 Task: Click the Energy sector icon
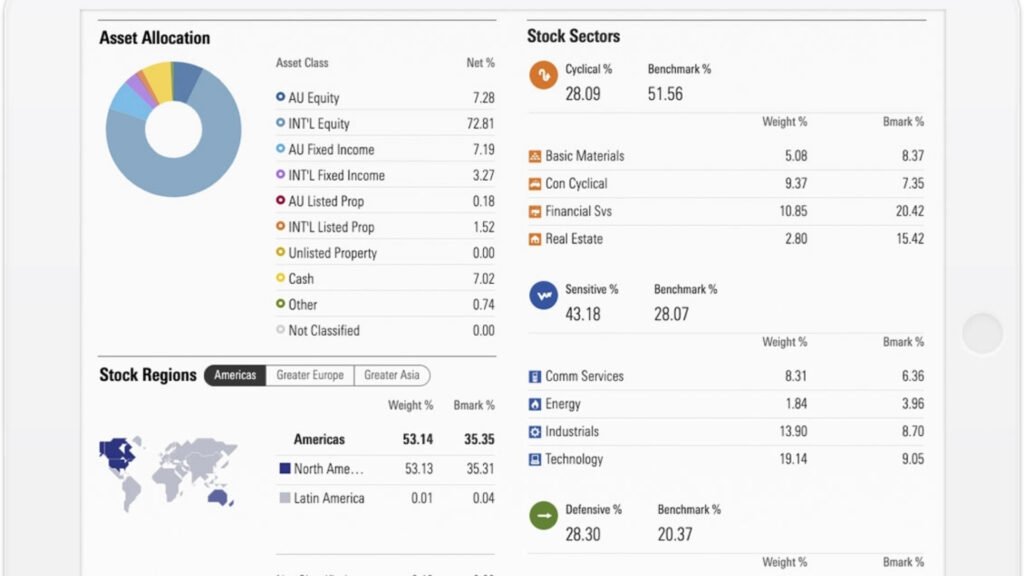point(535,404)
